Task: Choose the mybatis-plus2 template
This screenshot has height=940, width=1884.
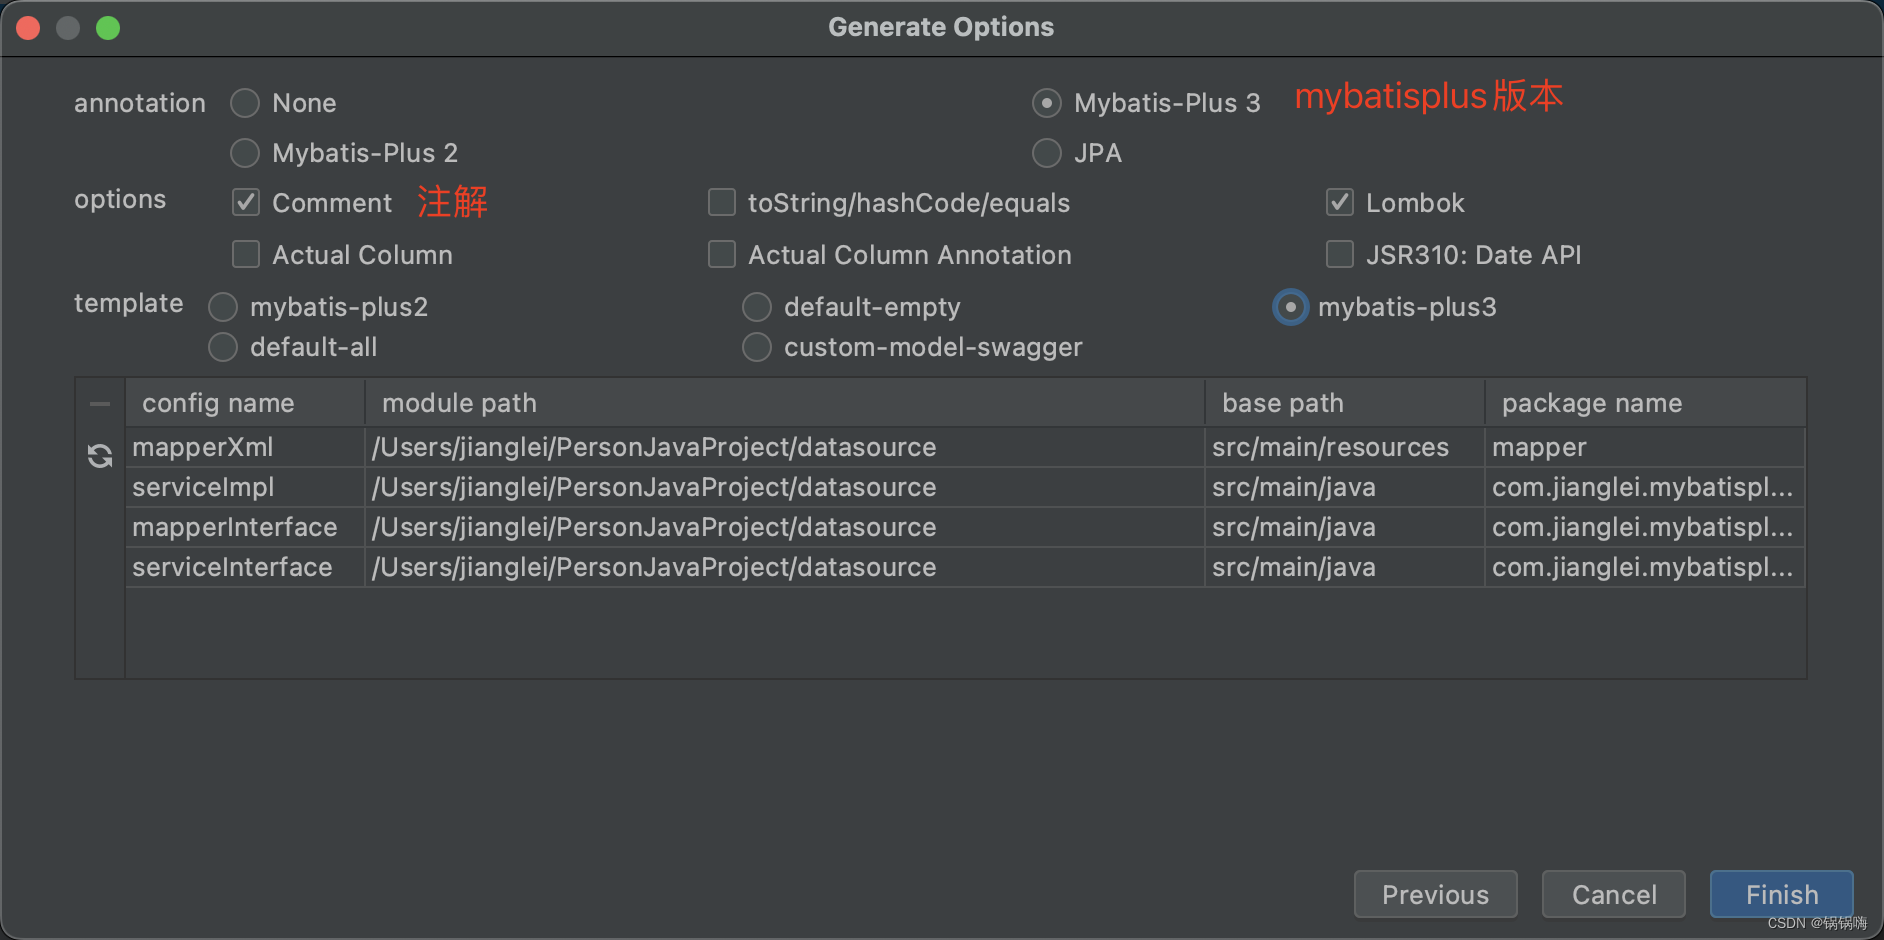Action: (223, 307)
